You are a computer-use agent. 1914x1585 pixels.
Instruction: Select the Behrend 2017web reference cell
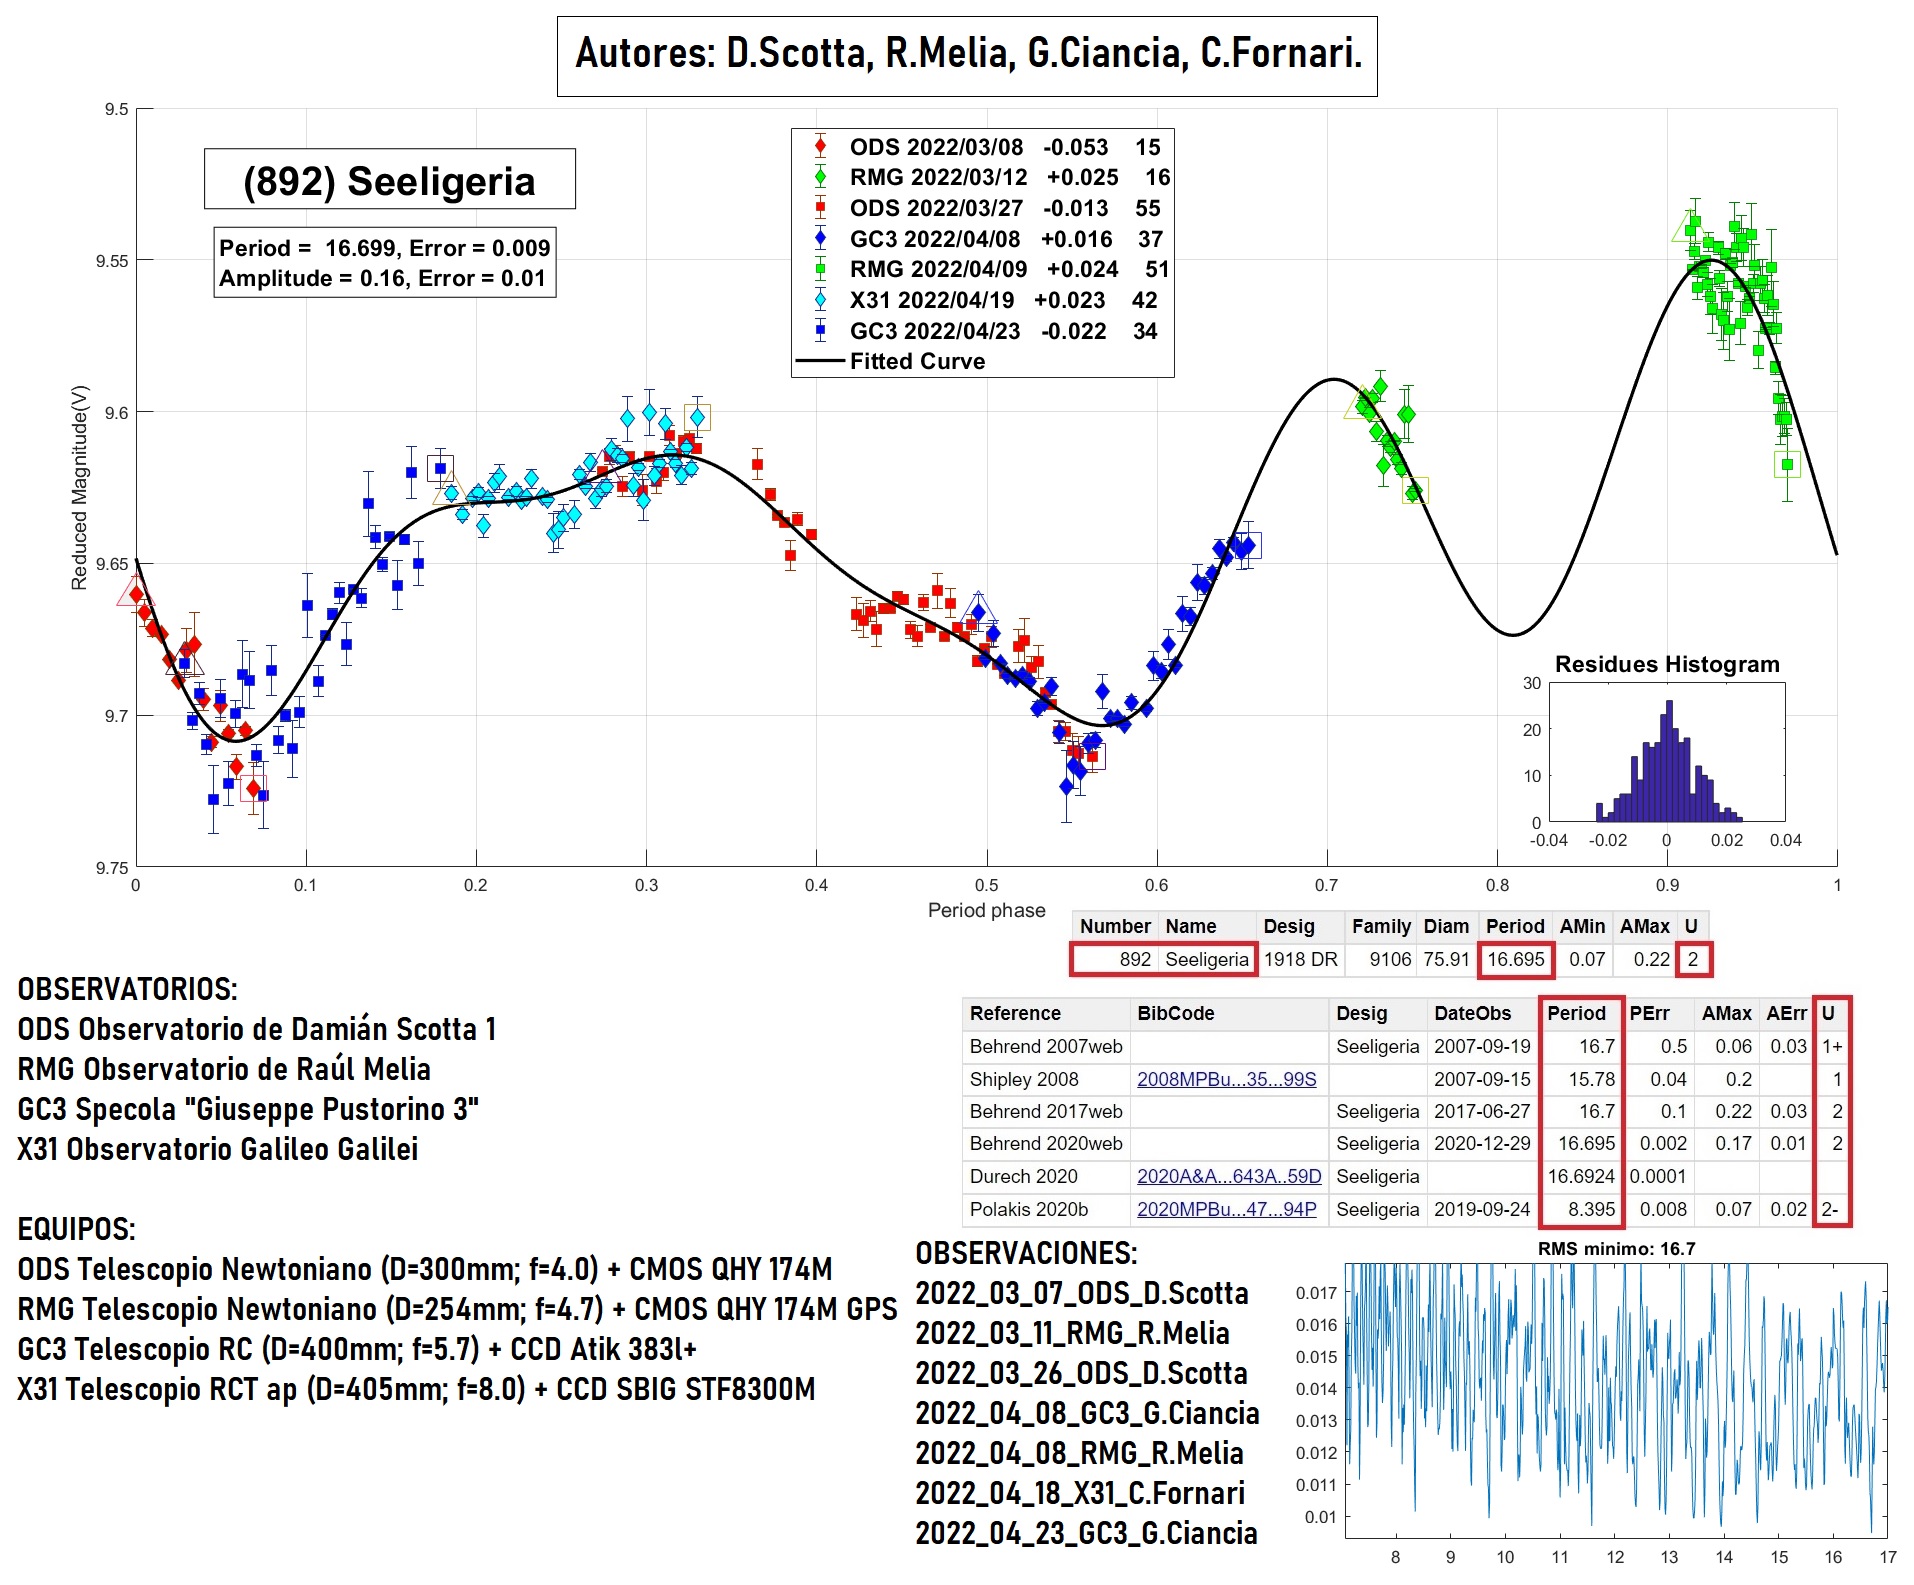(x=1046, y=1111)
